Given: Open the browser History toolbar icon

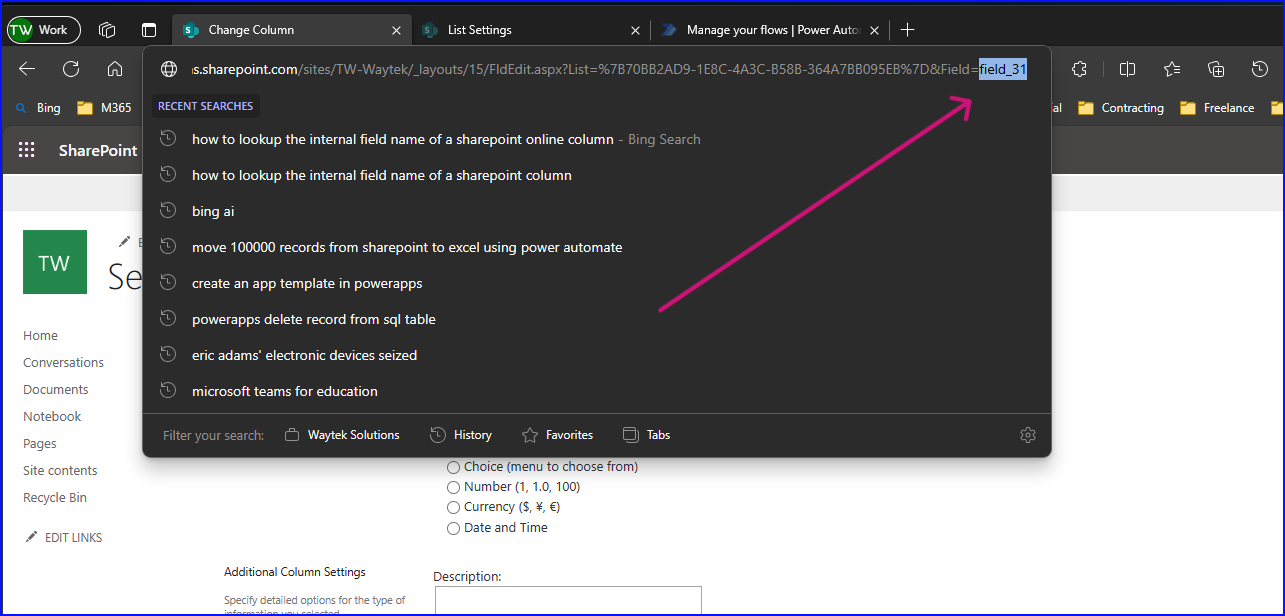Looking at the screenshot, I should pyautogui.click(x=1260, y=69).
